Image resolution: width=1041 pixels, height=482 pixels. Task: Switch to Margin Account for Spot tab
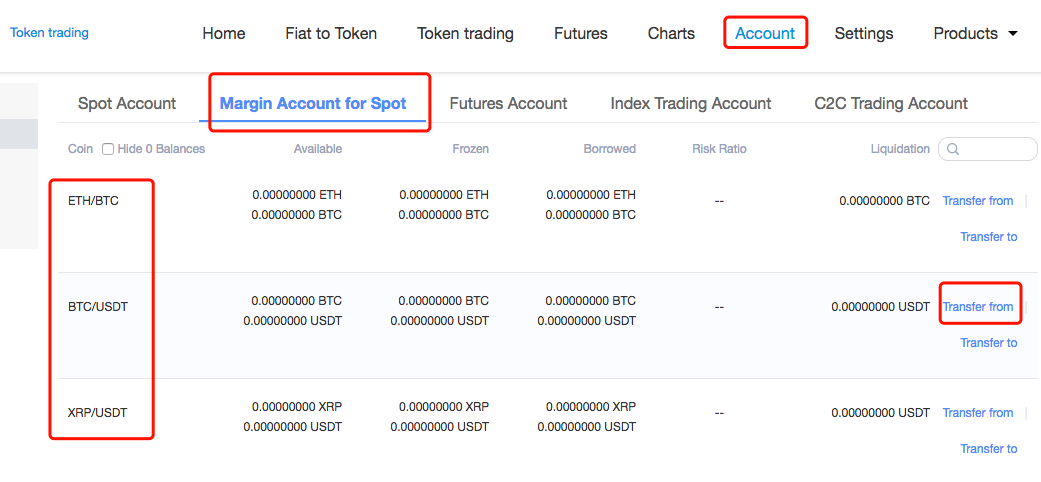(313, 104)
